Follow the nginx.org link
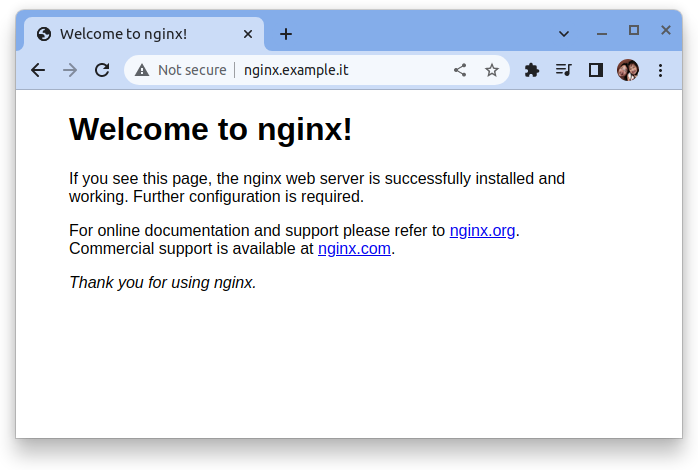This screenshot has height=470, width=698. click(482, 231)
